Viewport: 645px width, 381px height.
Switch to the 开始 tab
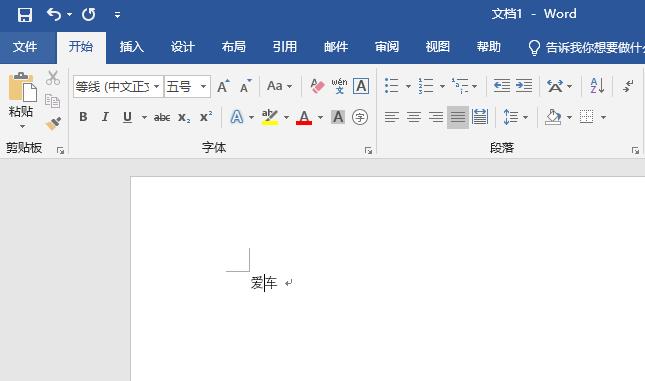coord(81,47)
